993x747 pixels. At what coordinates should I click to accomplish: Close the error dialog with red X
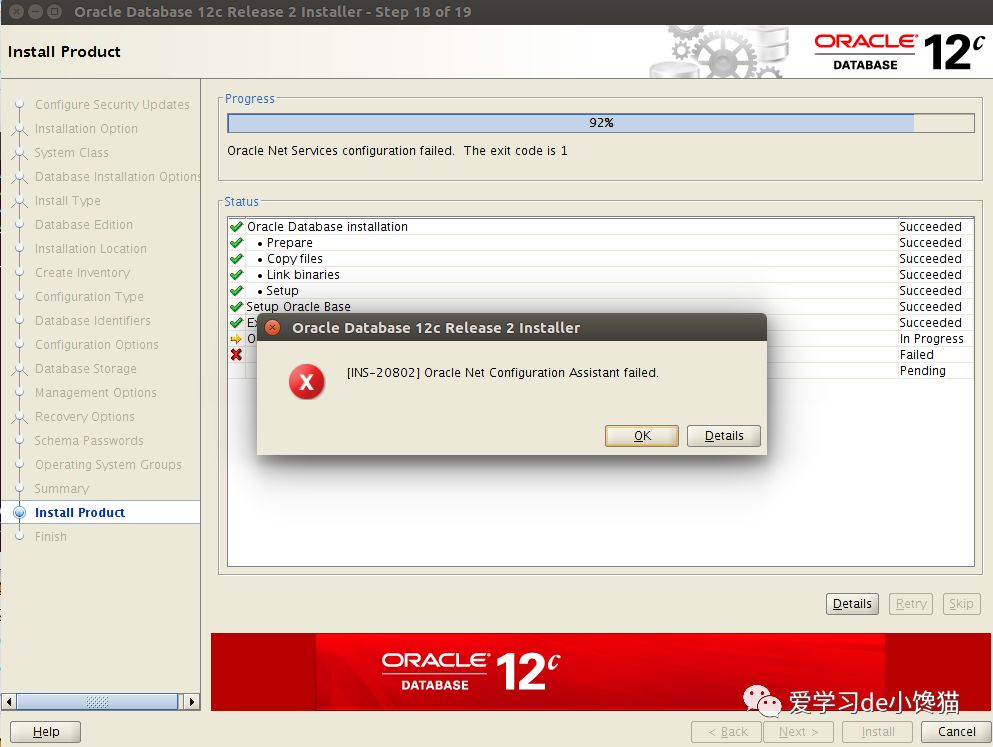pyautogui.click(x=273, y=327)
